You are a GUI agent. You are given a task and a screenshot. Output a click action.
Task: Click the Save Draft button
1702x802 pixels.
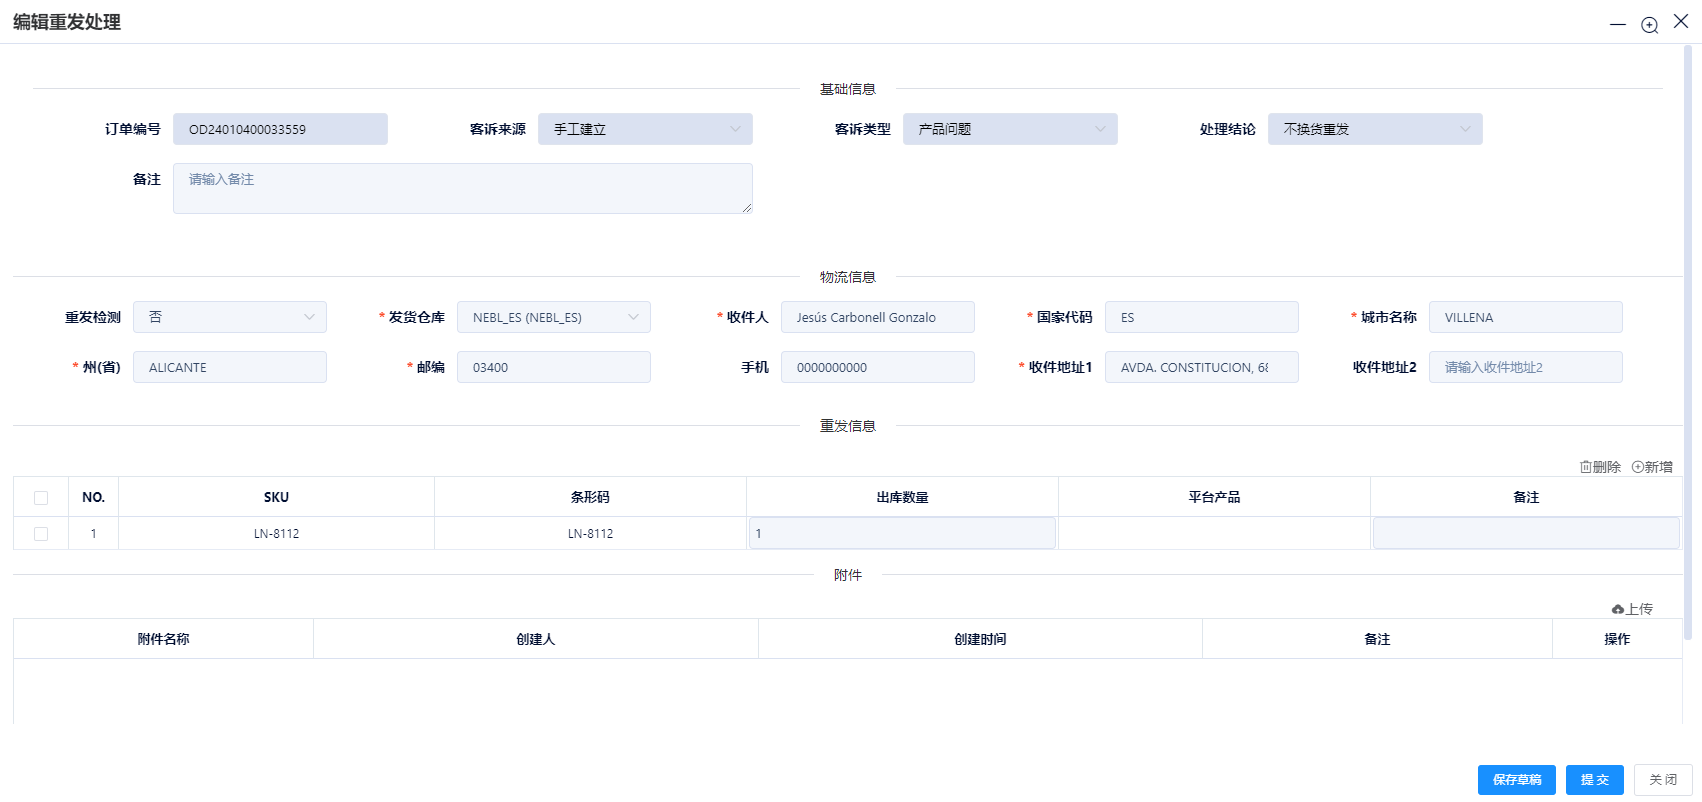tap(1516, 780)
